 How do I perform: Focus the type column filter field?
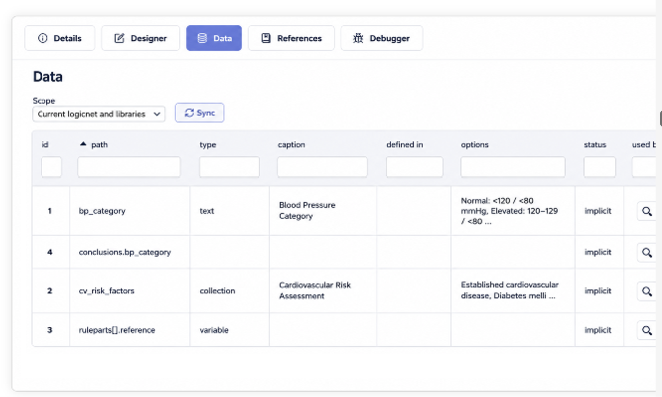click(229, 167)
